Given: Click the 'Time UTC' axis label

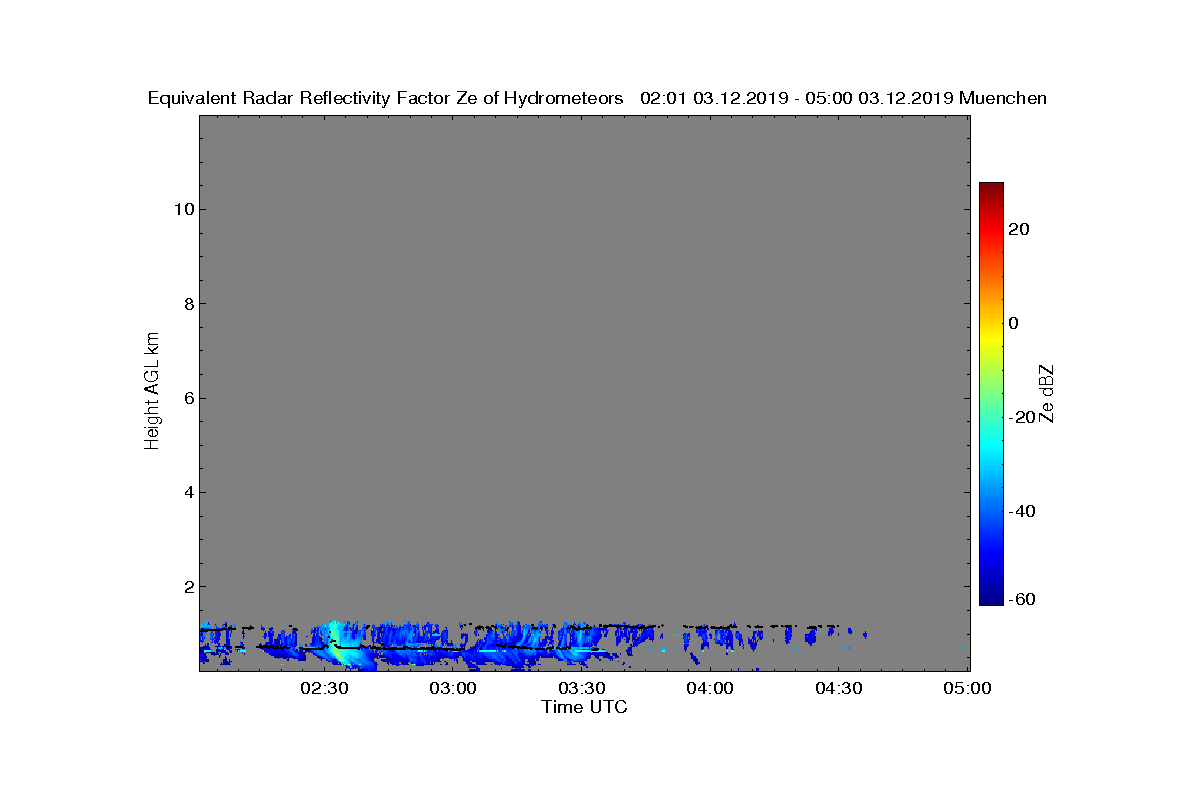Looking at the screenshot, I should click(585, 707).
